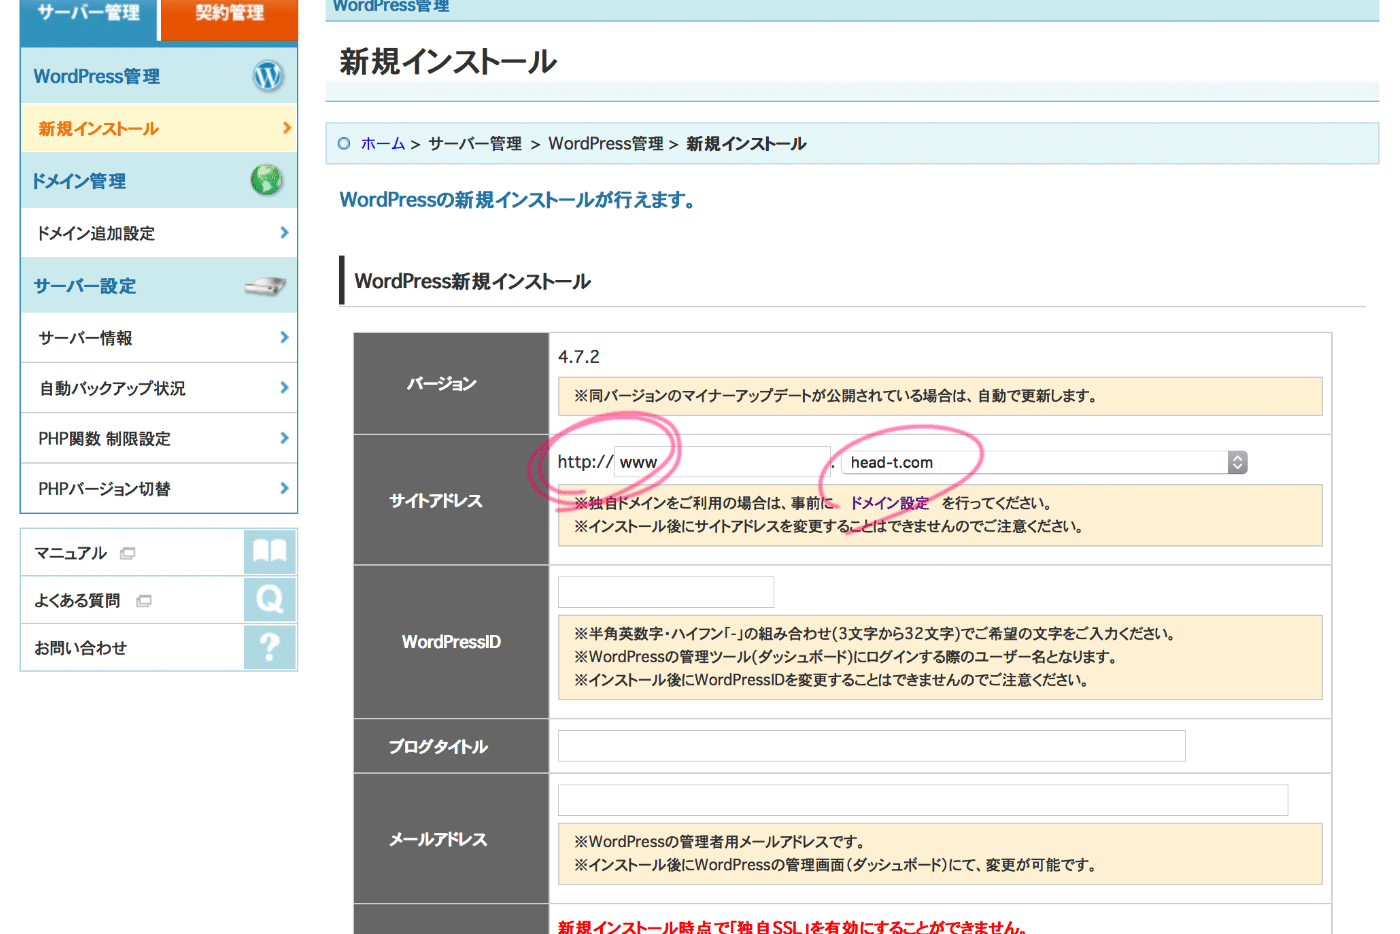Viewport: 1400px width, 934px height.
Task: Click external window icon next to マニュアル
Action: [x=127, y=553]
